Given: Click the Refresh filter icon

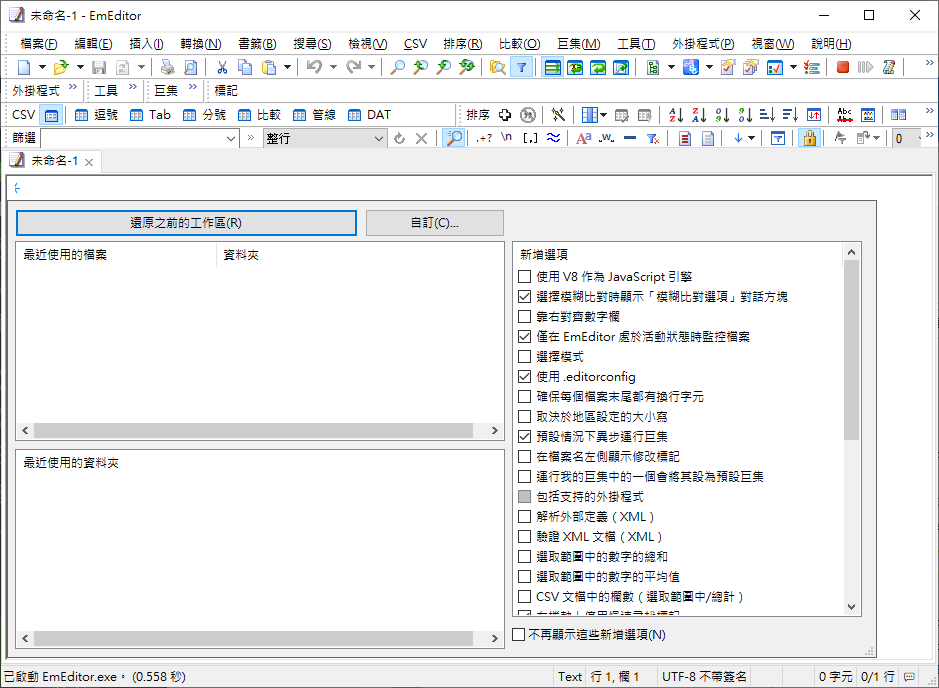Looking at the screenshot, I should (x=399, y=138).
